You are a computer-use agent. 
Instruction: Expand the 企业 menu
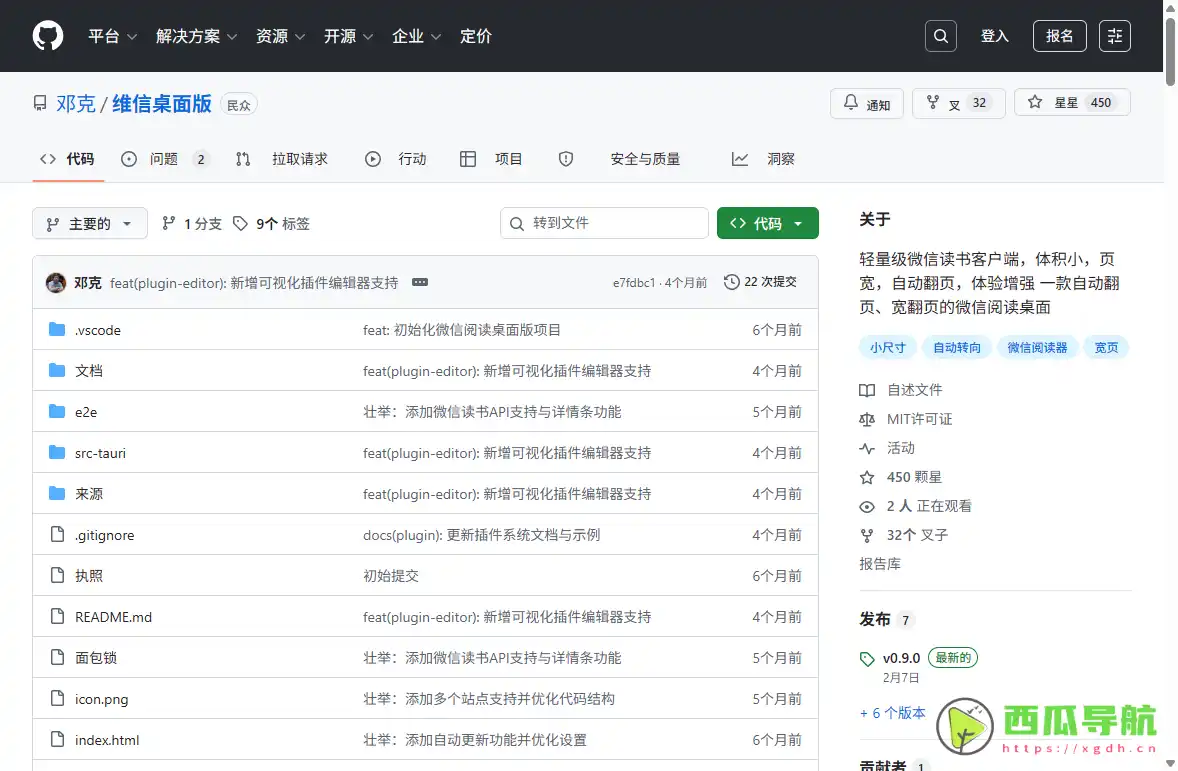(x=416, y=36)
